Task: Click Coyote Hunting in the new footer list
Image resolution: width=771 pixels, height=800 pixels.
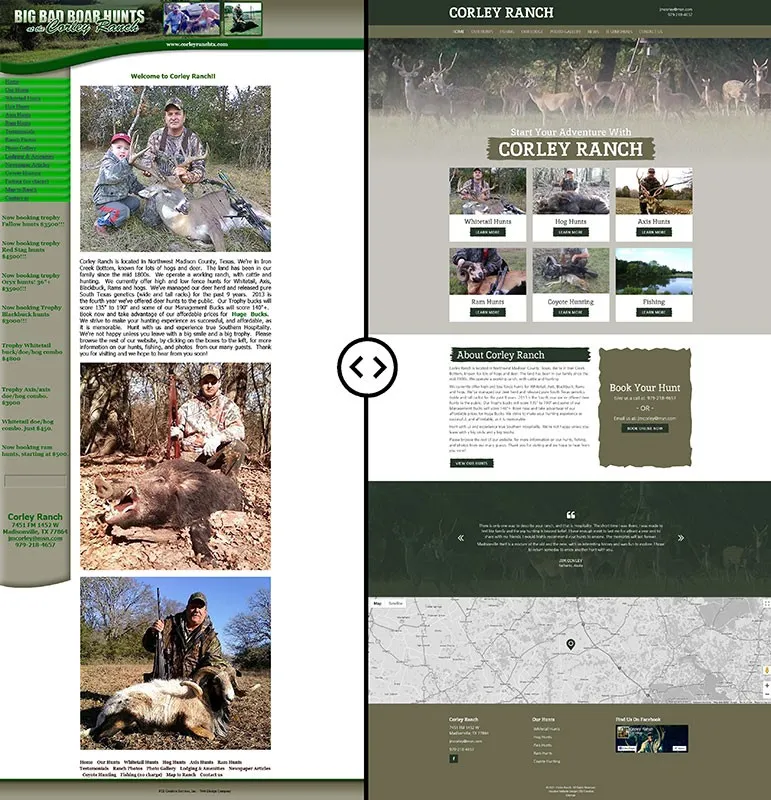Action: (x=546, y=761)
